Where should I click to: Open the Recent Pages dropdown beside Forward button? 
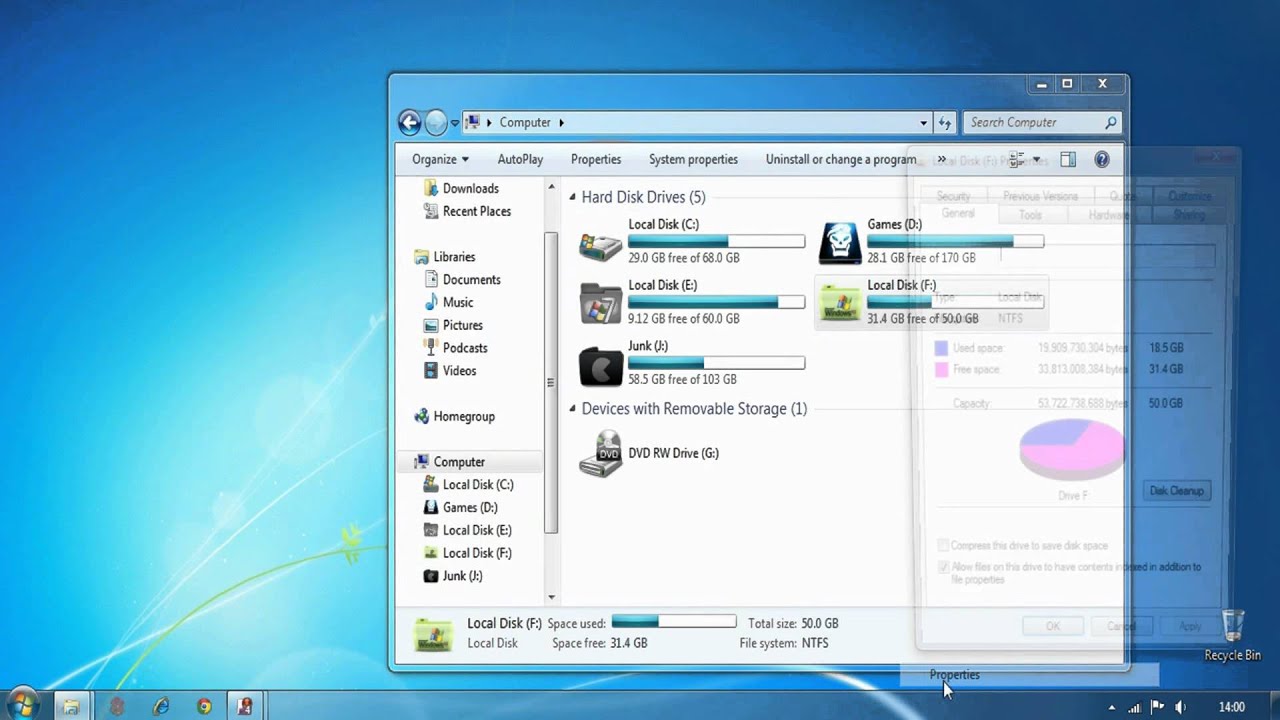coord(455,123)
